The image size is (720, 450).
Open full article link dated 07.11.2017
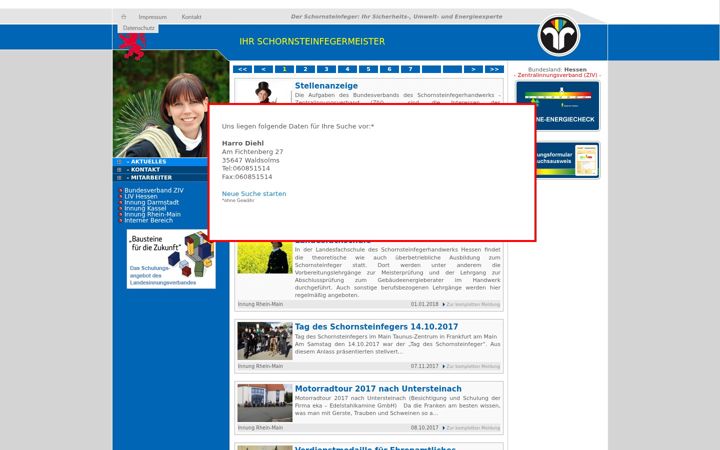click(x=473, y=366)
